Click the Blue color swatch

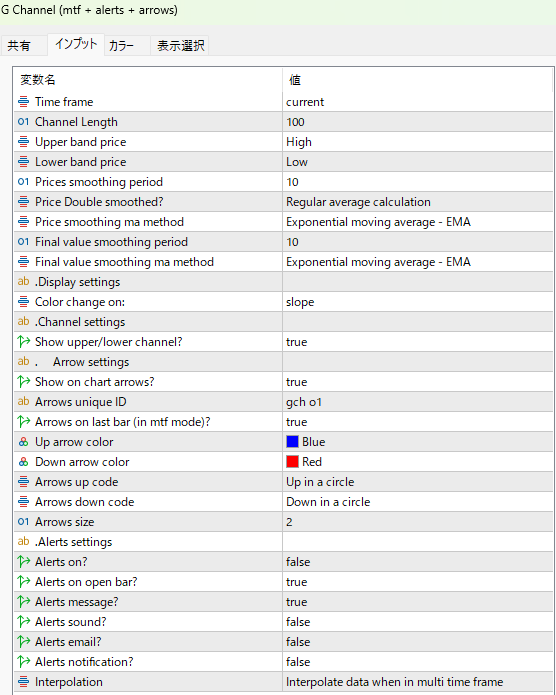pos(292,442)
